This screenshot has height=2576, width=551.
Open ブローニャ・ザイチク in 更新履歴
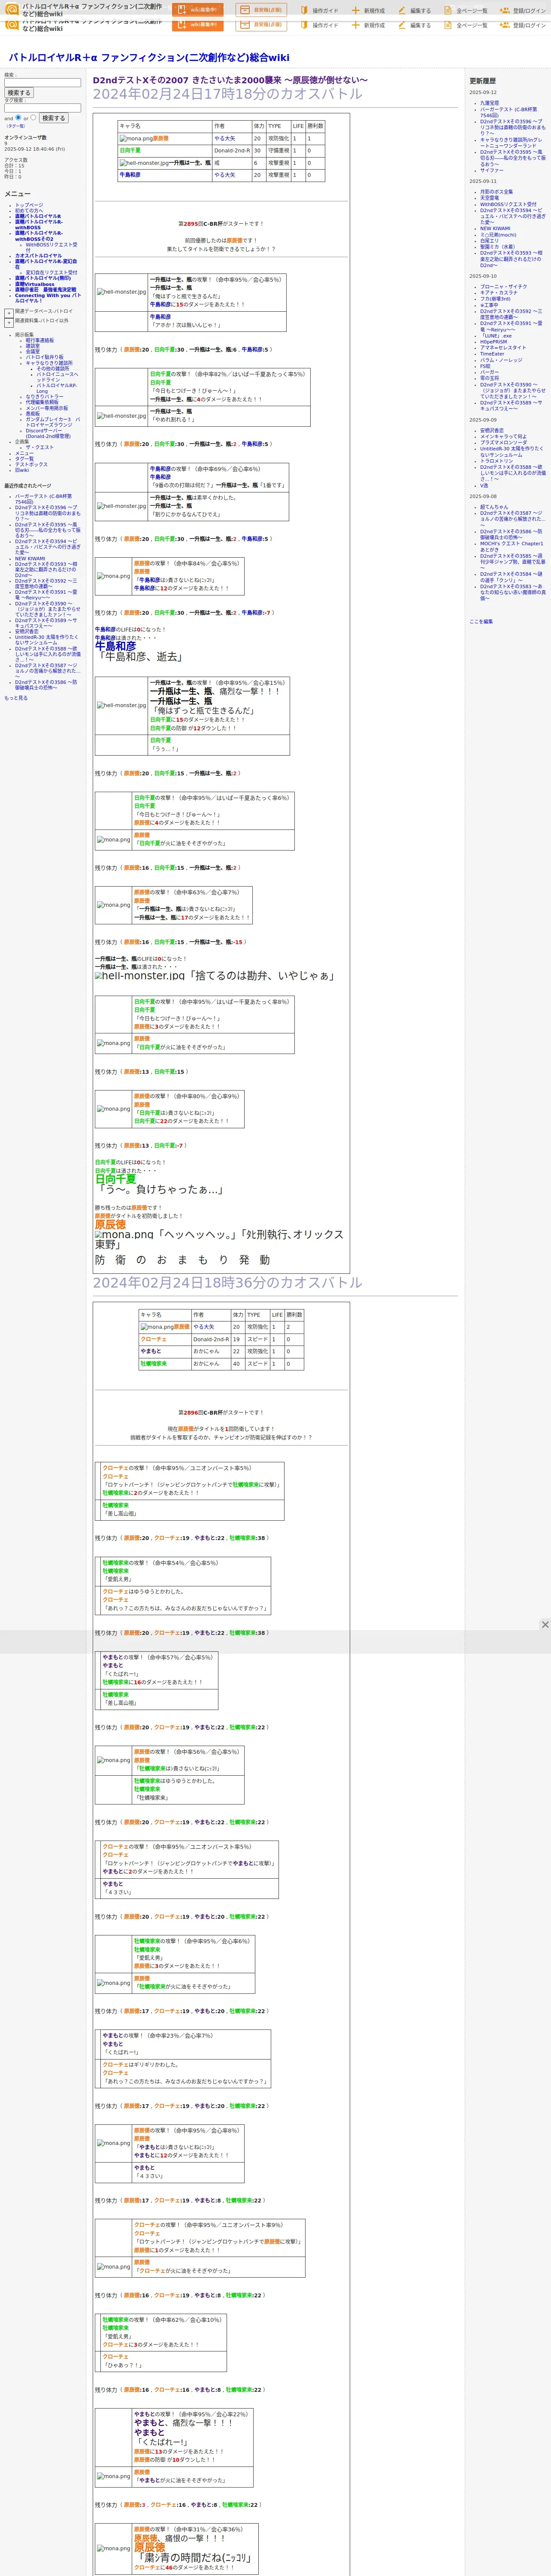(x=503, y=287)
